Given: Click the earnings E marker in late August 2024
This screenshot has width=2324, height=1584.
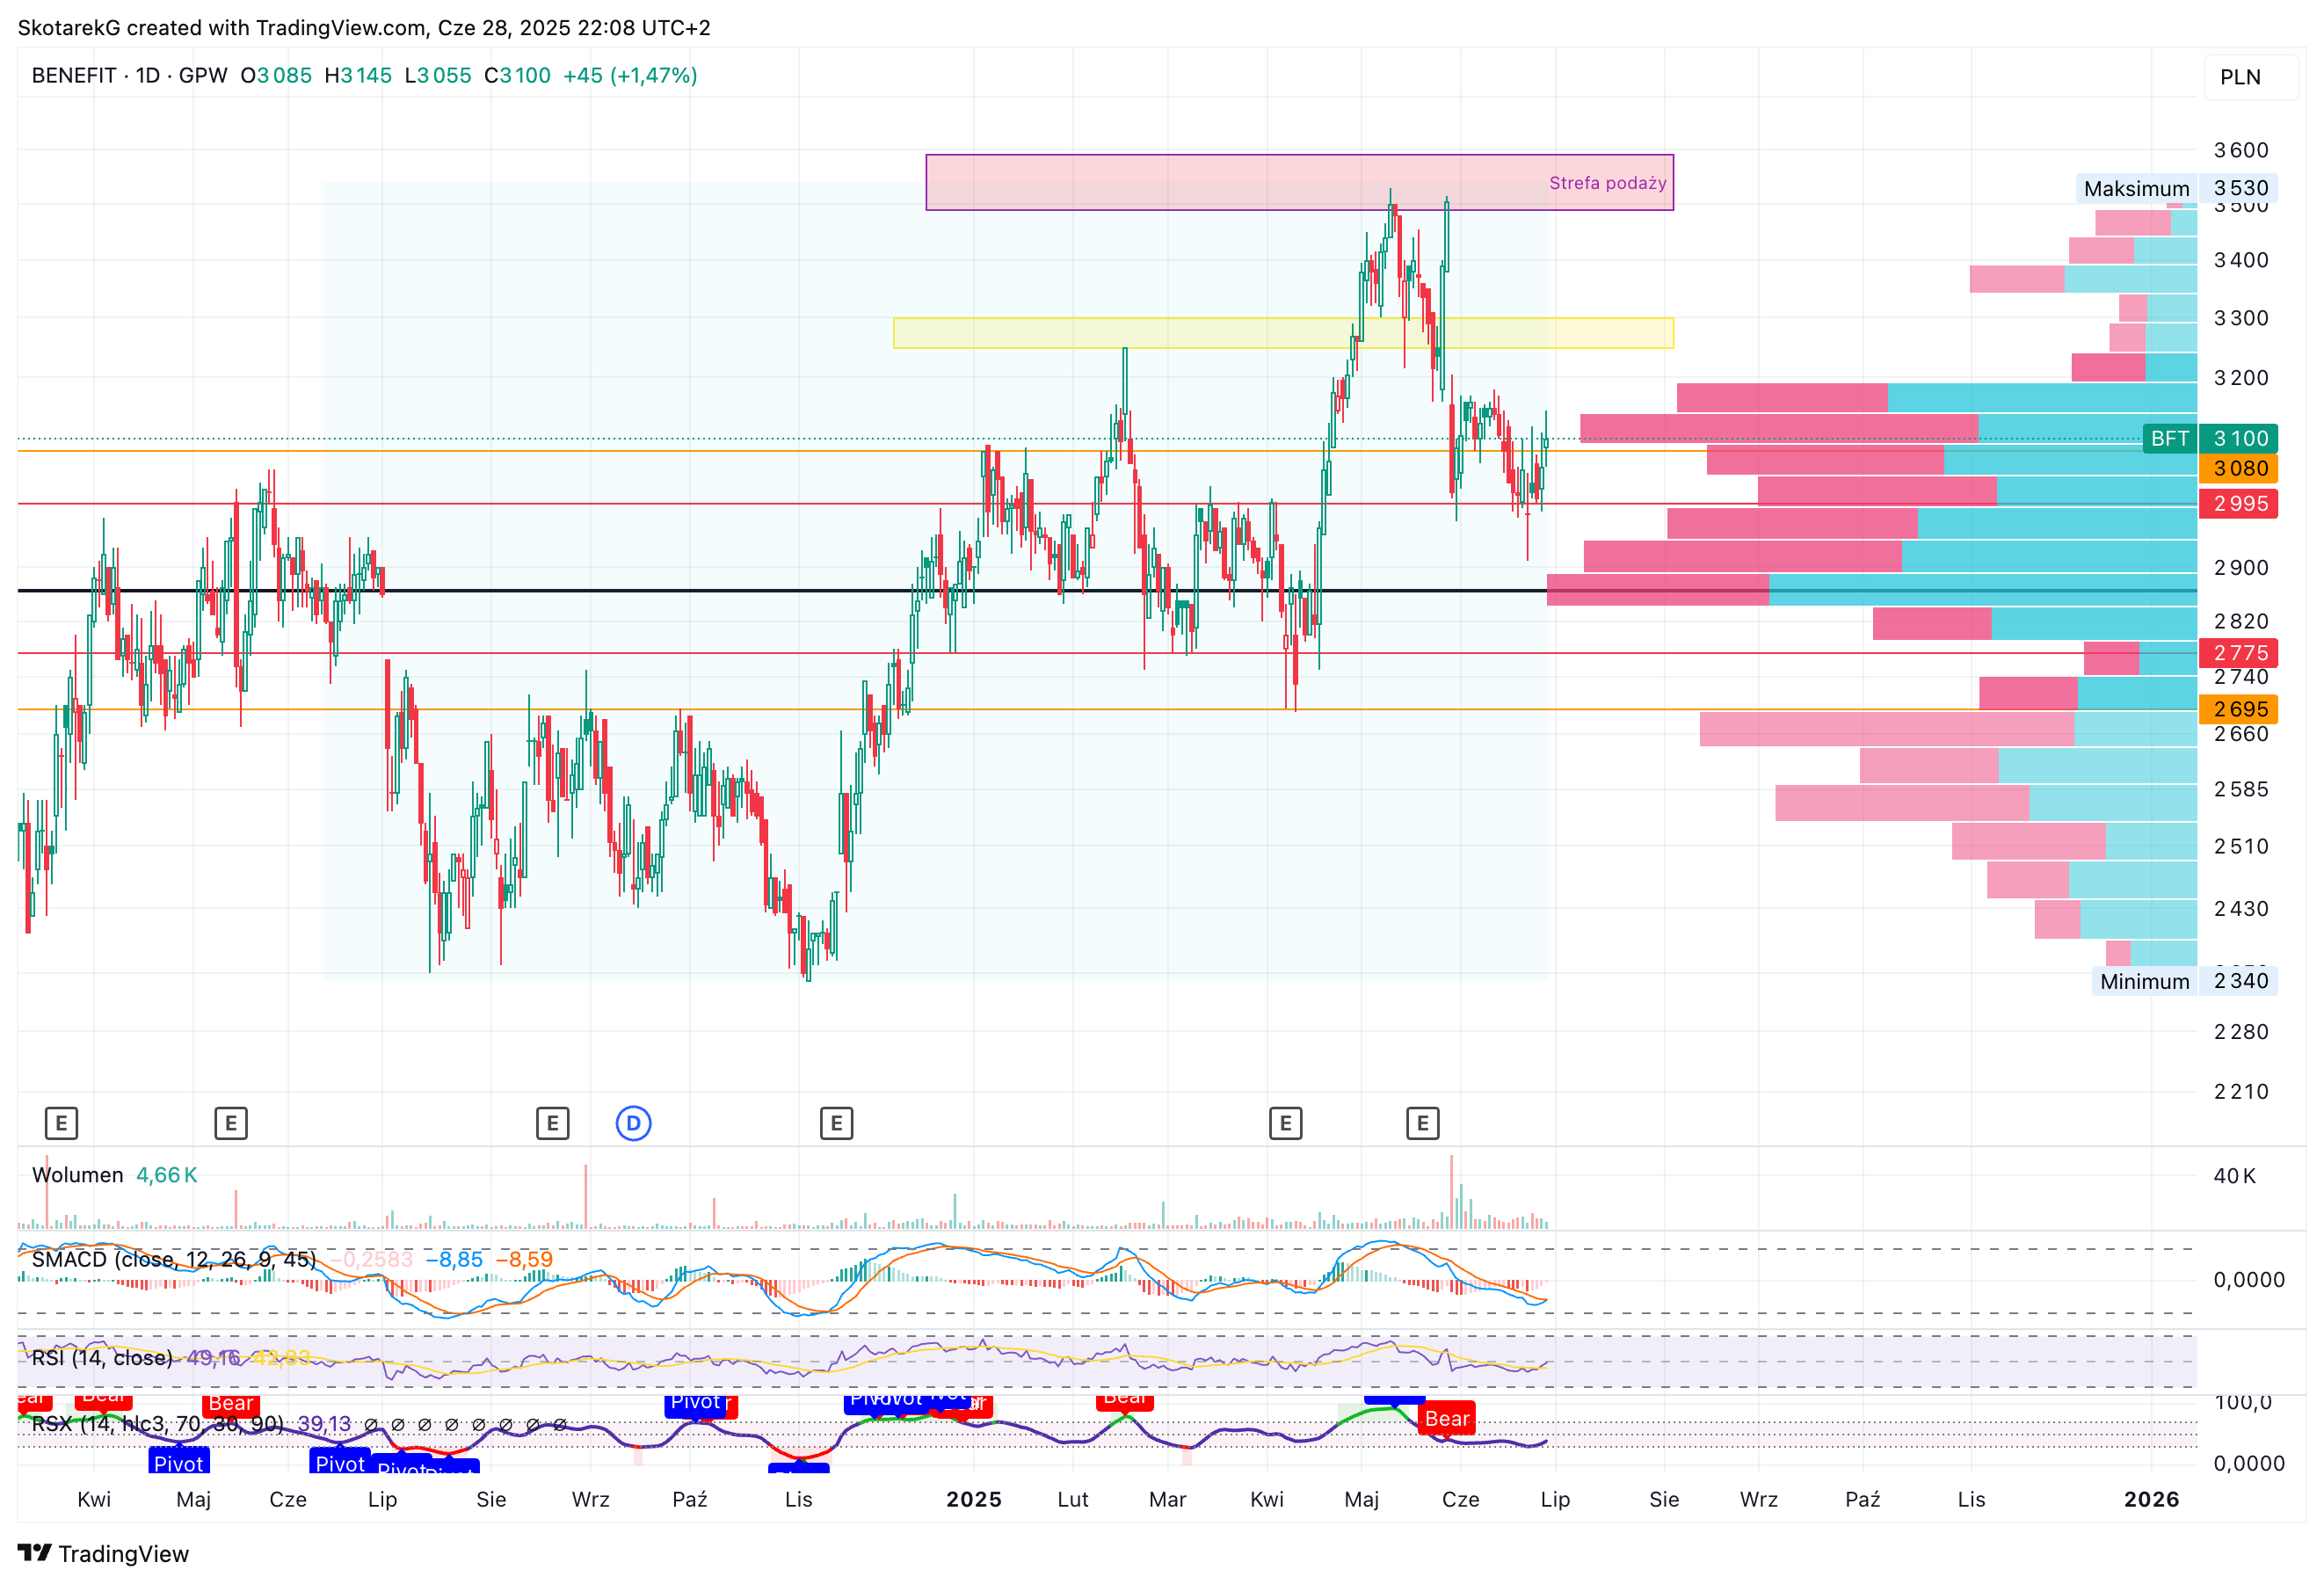Looking at the screenshot, I should pos(553,1123).
